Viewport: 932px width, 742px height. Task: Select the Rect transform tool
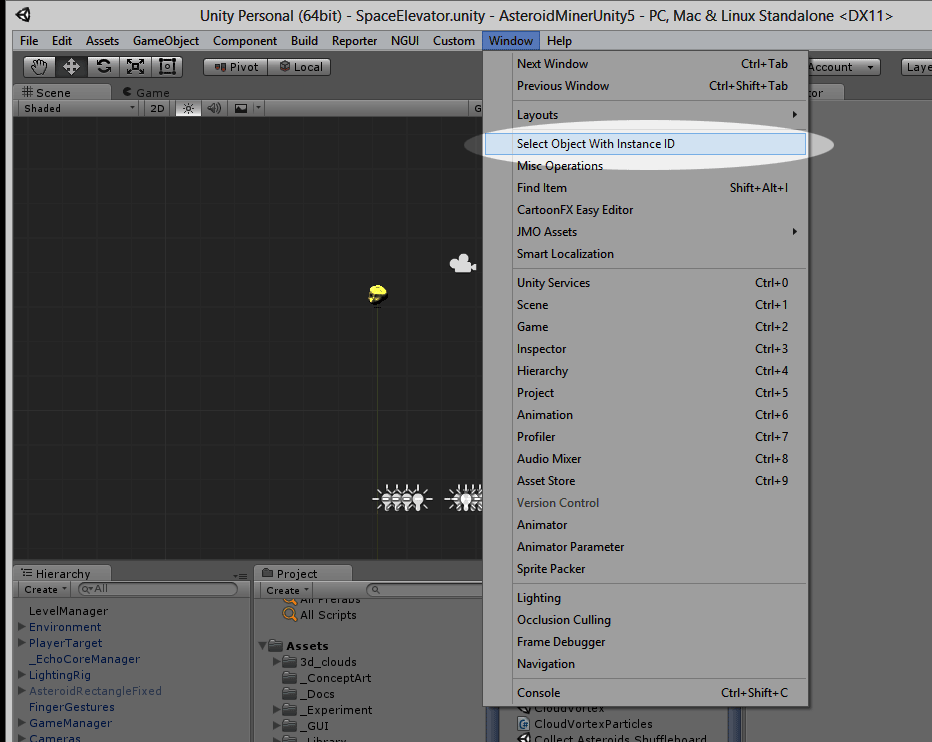[167, 67]
